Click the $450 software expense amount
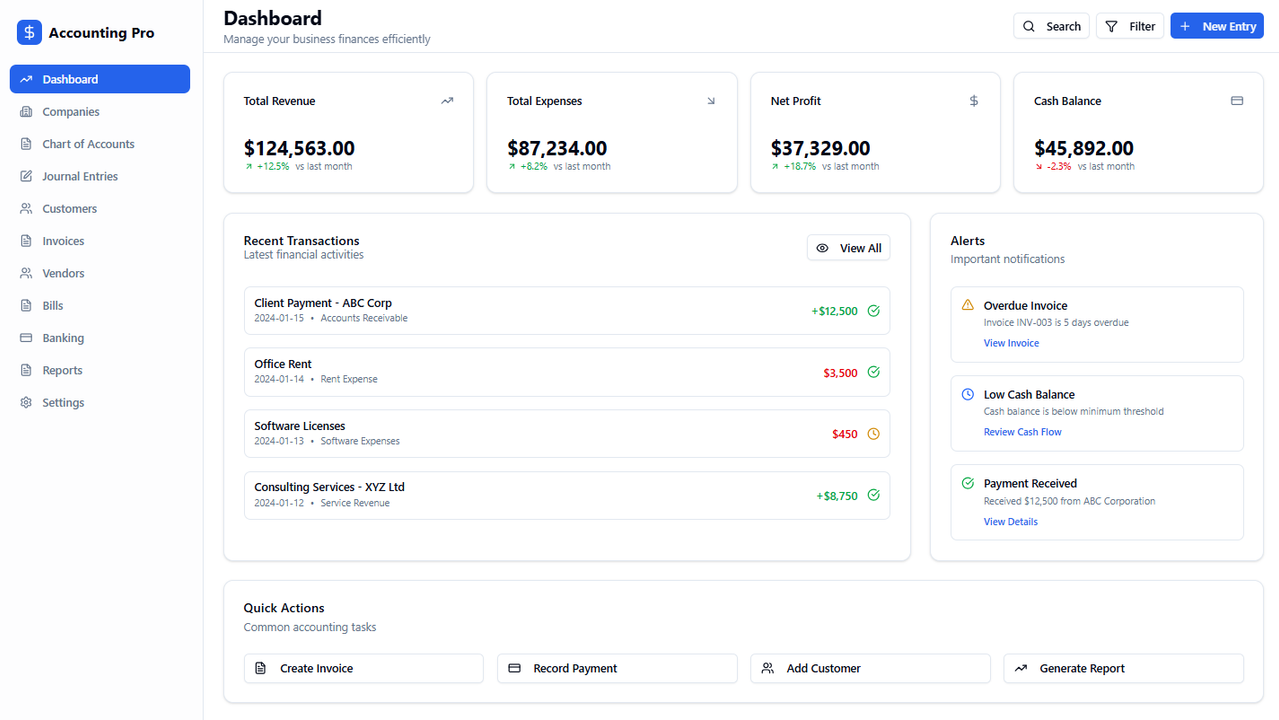 [845, 434]
